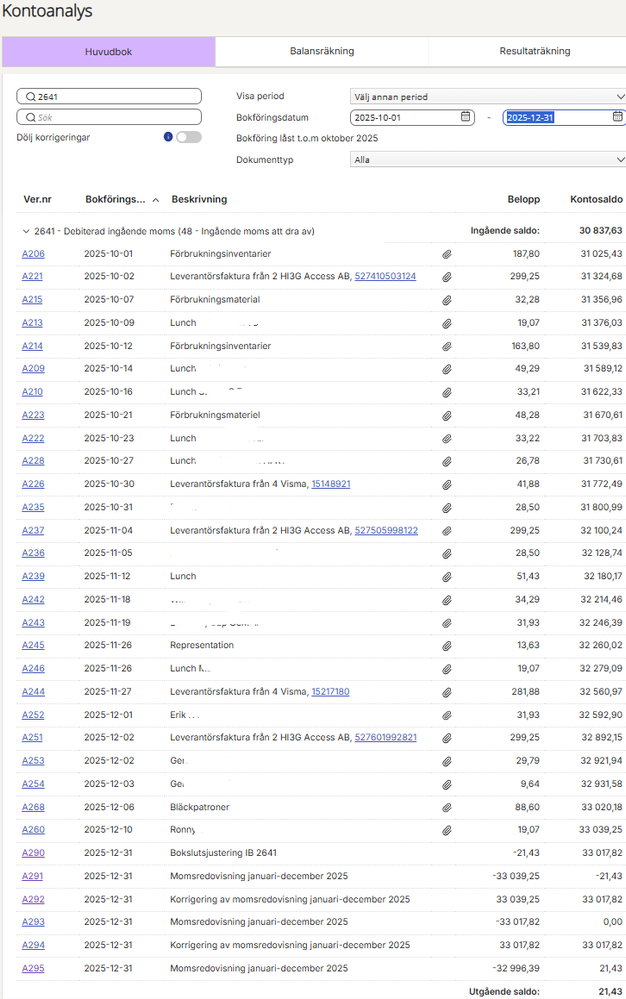Open the Visa period dropdown
The image size is (626, 999).
(x=488, y=96)
